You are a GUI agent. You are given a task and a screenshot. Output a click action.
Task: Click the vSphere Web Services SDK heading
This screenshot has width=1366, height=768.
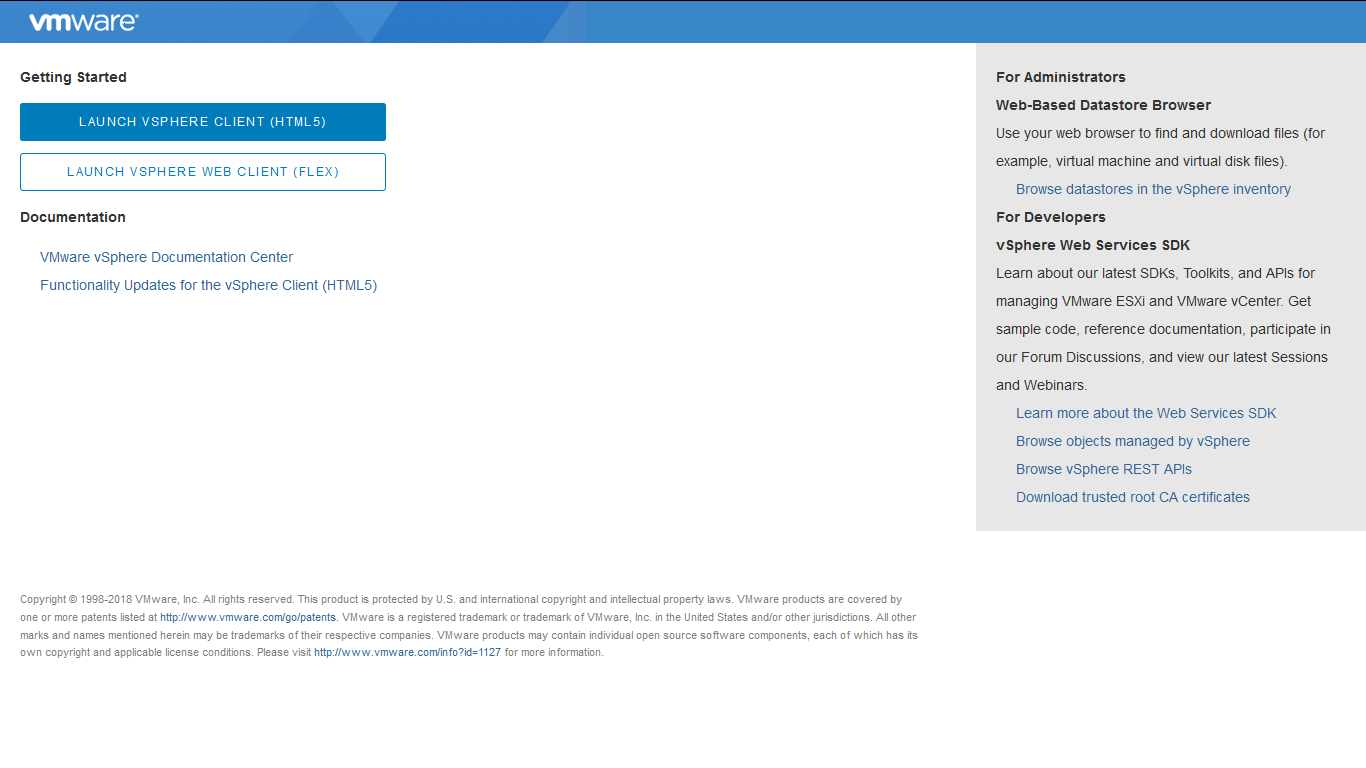click(x=1092, y=245)
